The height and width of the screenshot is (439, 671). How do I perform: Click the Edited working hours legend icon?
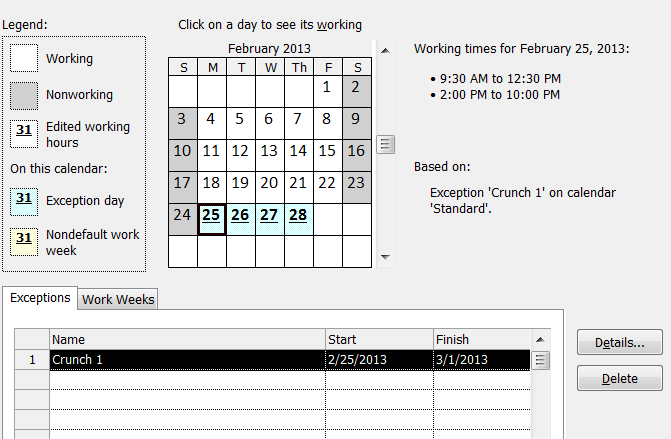pyautogui.click(x=24, y=134)
